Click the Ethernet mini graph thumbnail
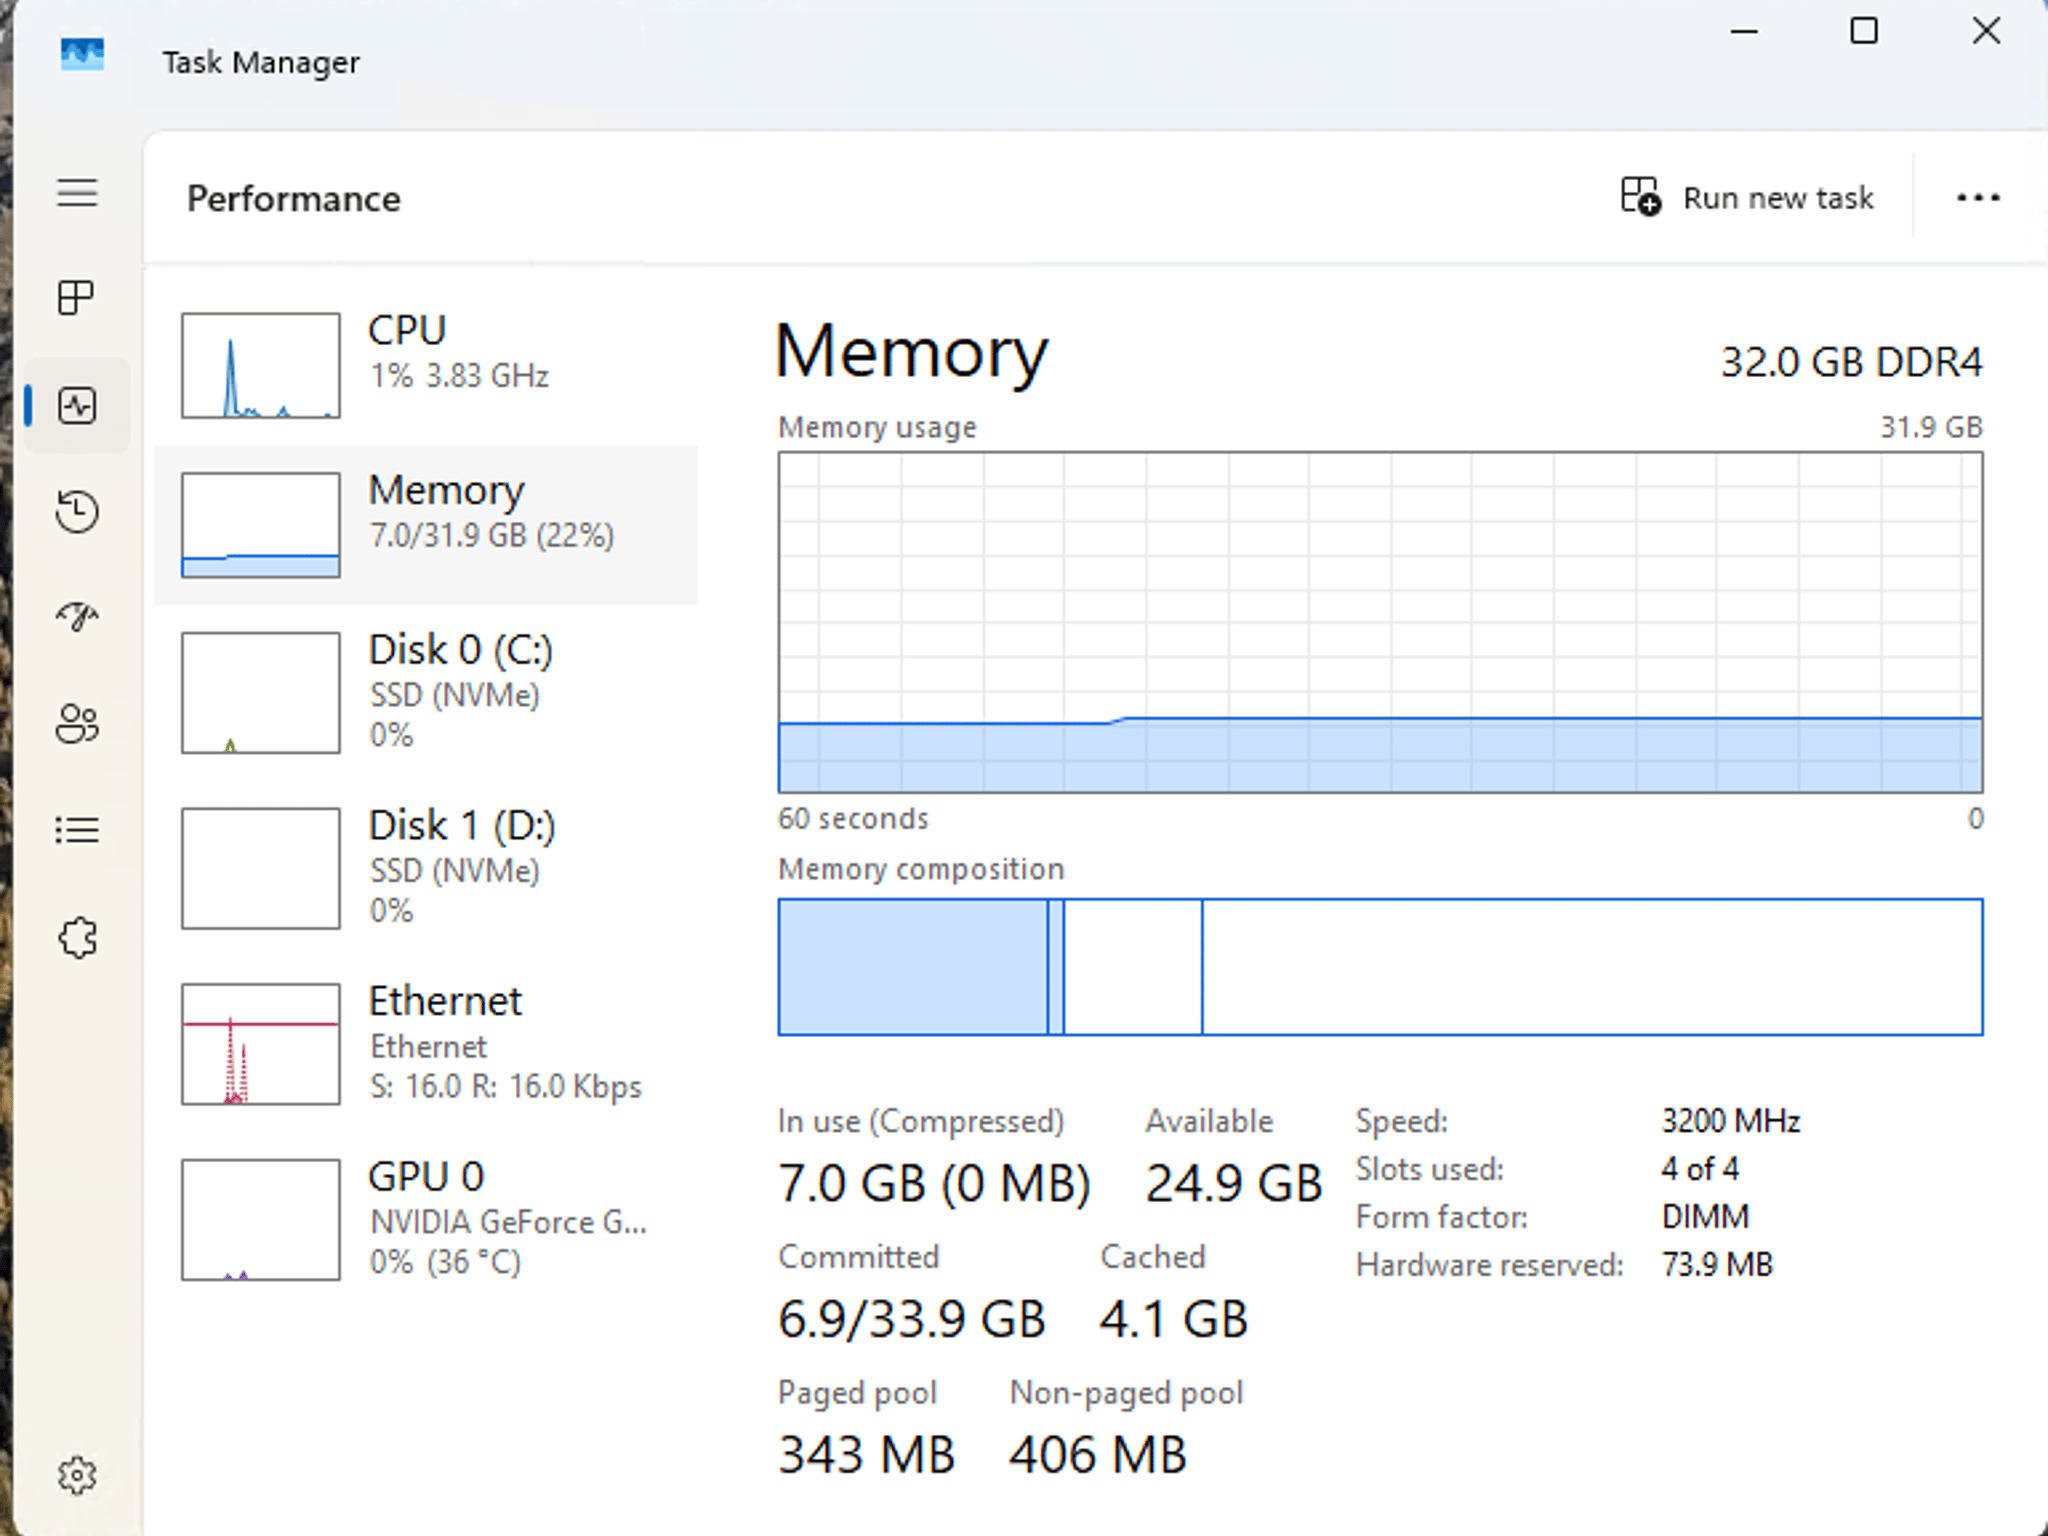2048x1536 pixels. coord(260,1044)
